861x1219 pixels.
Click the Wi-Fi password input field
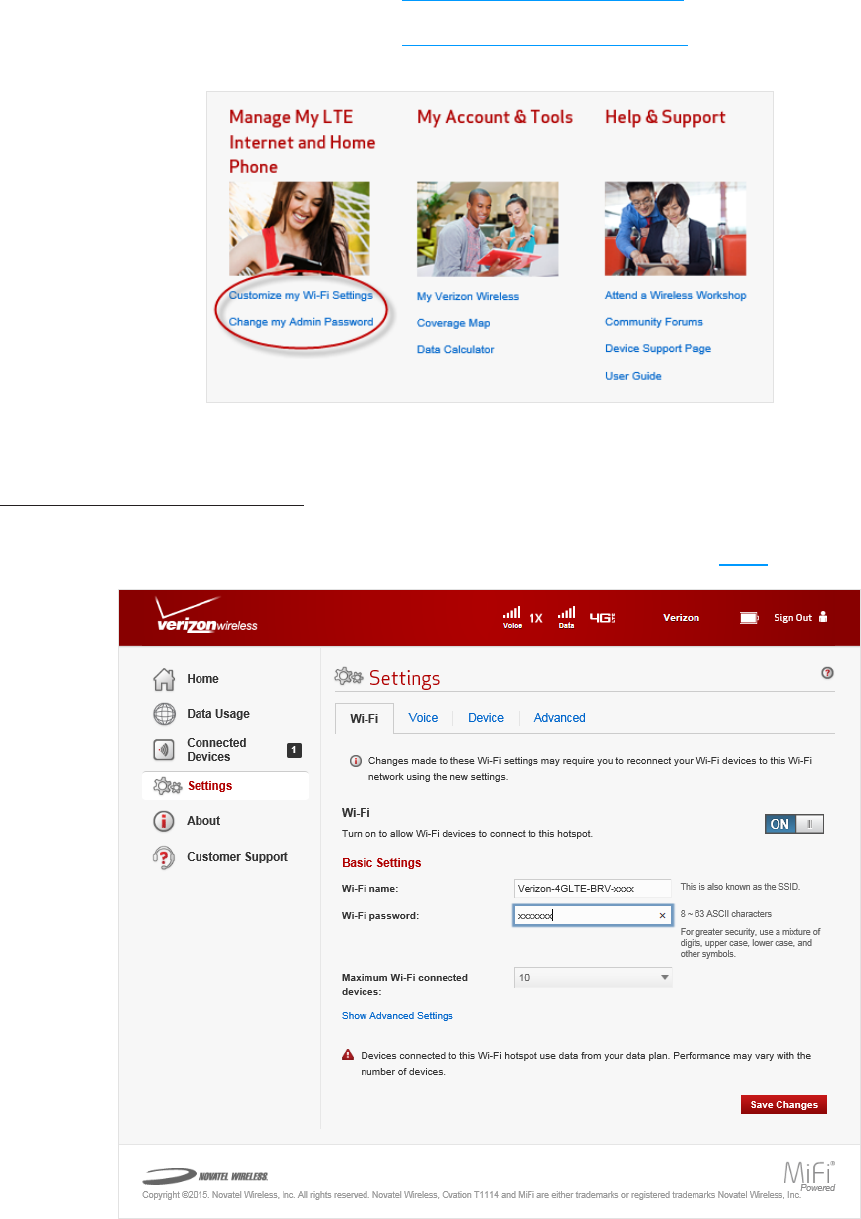coord(593,915)
